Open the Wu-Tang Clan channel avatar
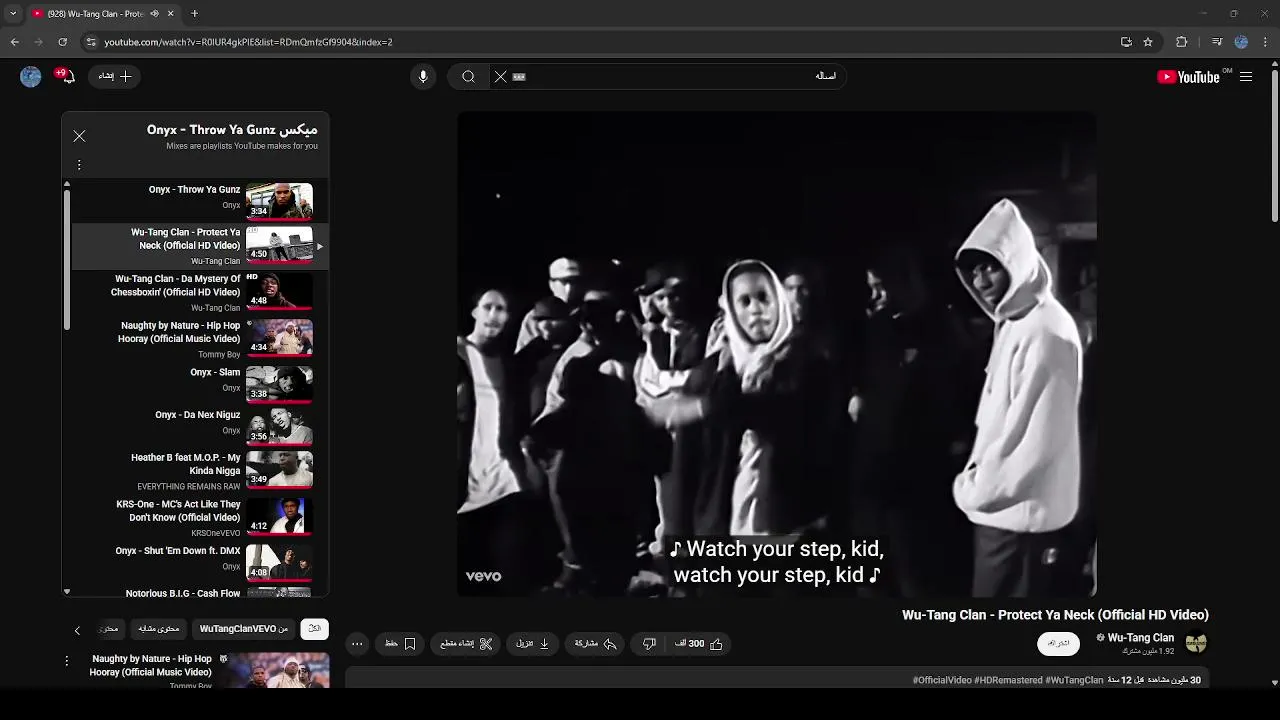The image size is (1280, 720). coord(1196,643)
